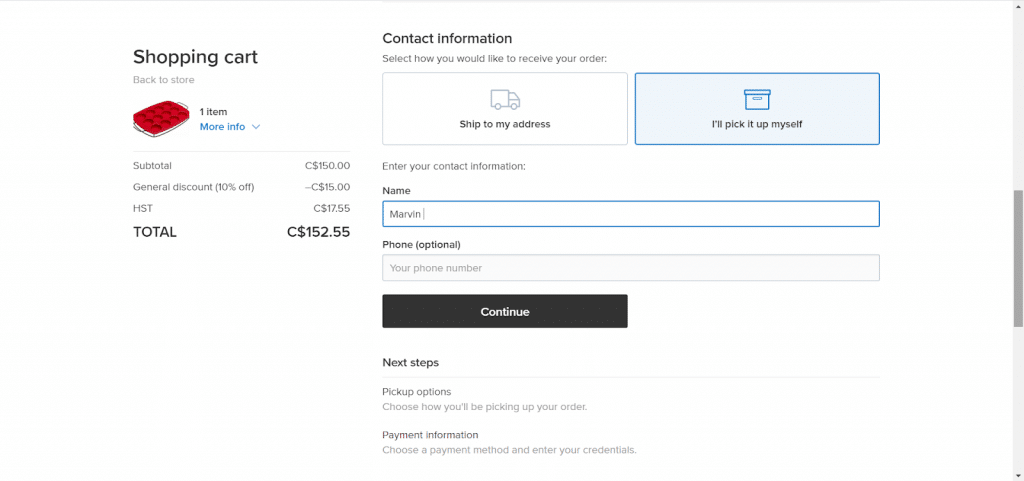Click the red baking tray product thumbnail
The image size is (1024, 481).
[x=161, y=118]
